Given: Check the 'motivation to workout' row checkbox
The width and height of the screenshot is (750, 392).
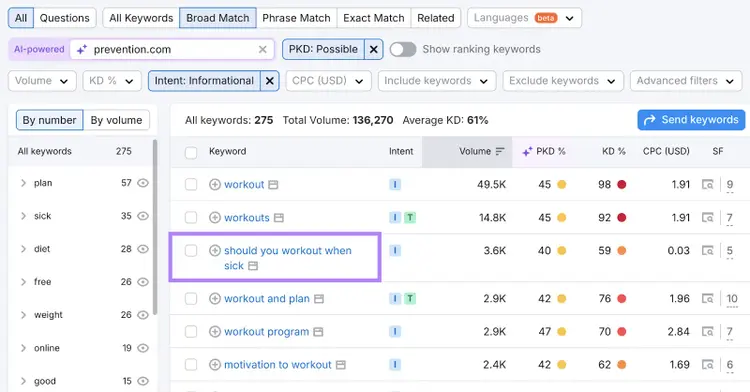Looking at the screenshot, I should tap(191, 365).
